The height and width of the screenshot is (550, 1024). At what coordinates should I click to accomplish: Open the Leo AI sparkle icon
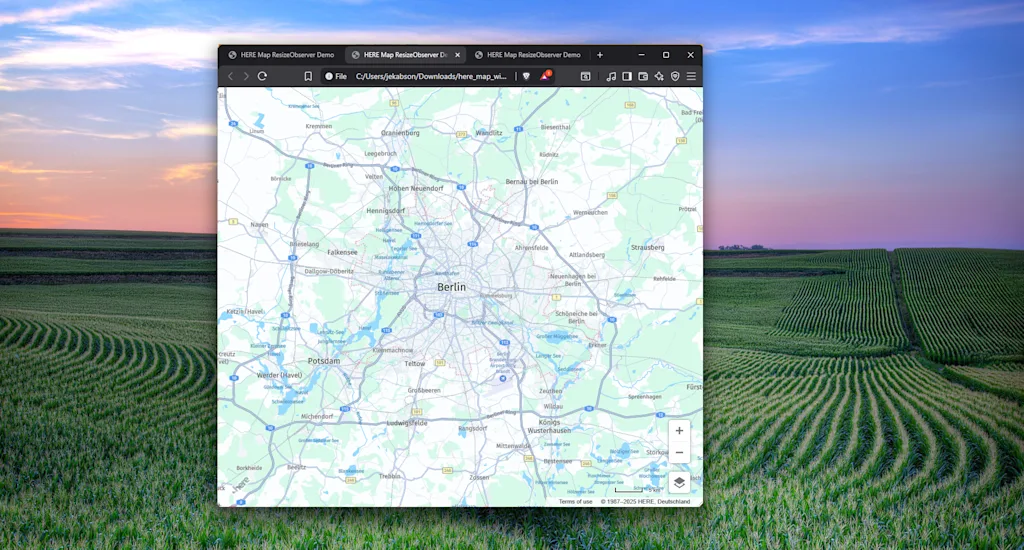(x=659, y=76)
